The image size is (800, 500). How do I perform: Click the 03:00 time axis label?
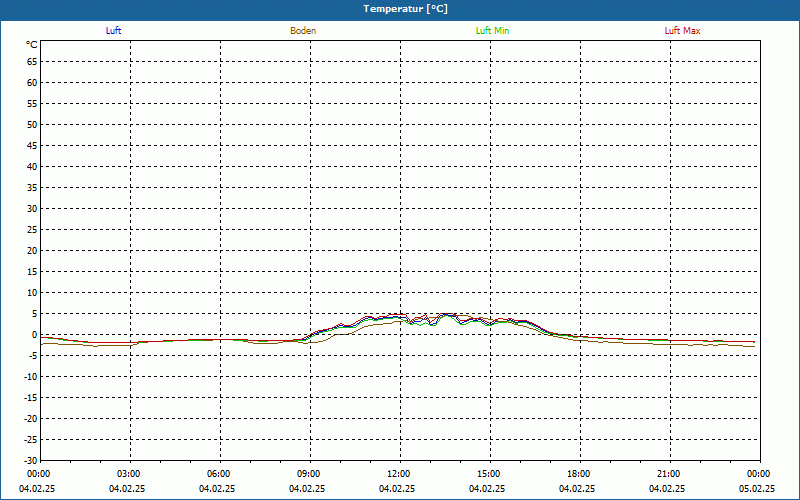pos(130,474)
